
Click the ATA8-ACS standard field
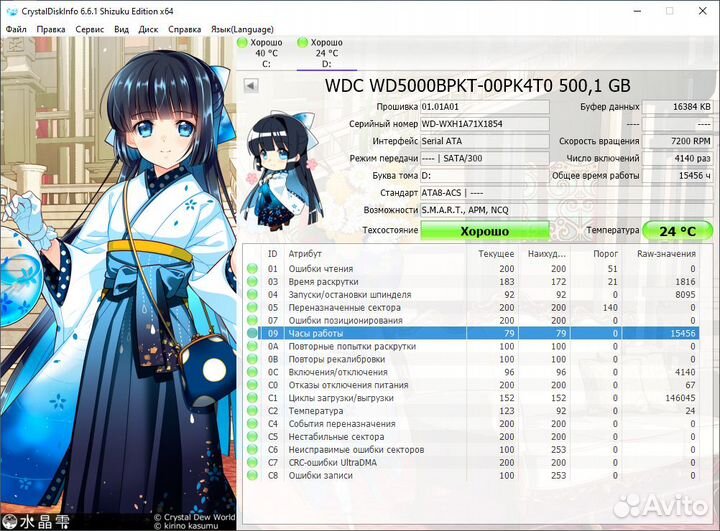567,193
